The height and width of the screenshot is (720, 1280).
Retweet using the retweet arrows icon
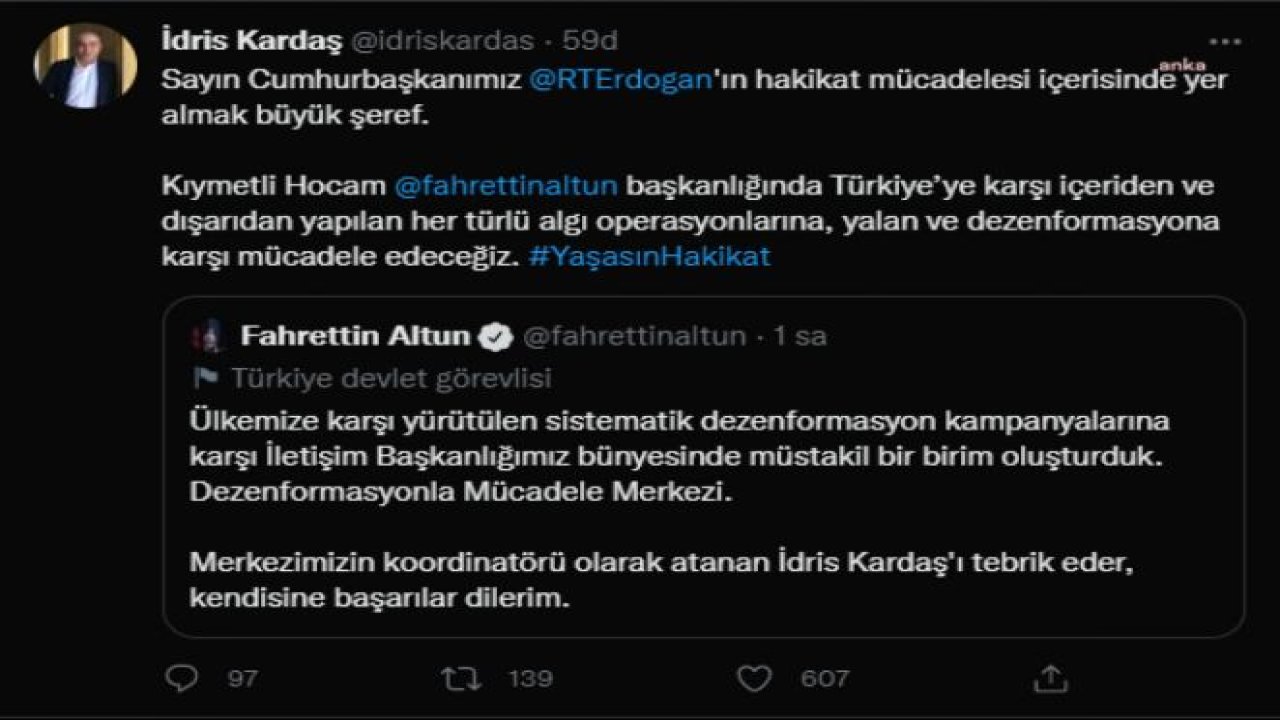pos(461,678)
